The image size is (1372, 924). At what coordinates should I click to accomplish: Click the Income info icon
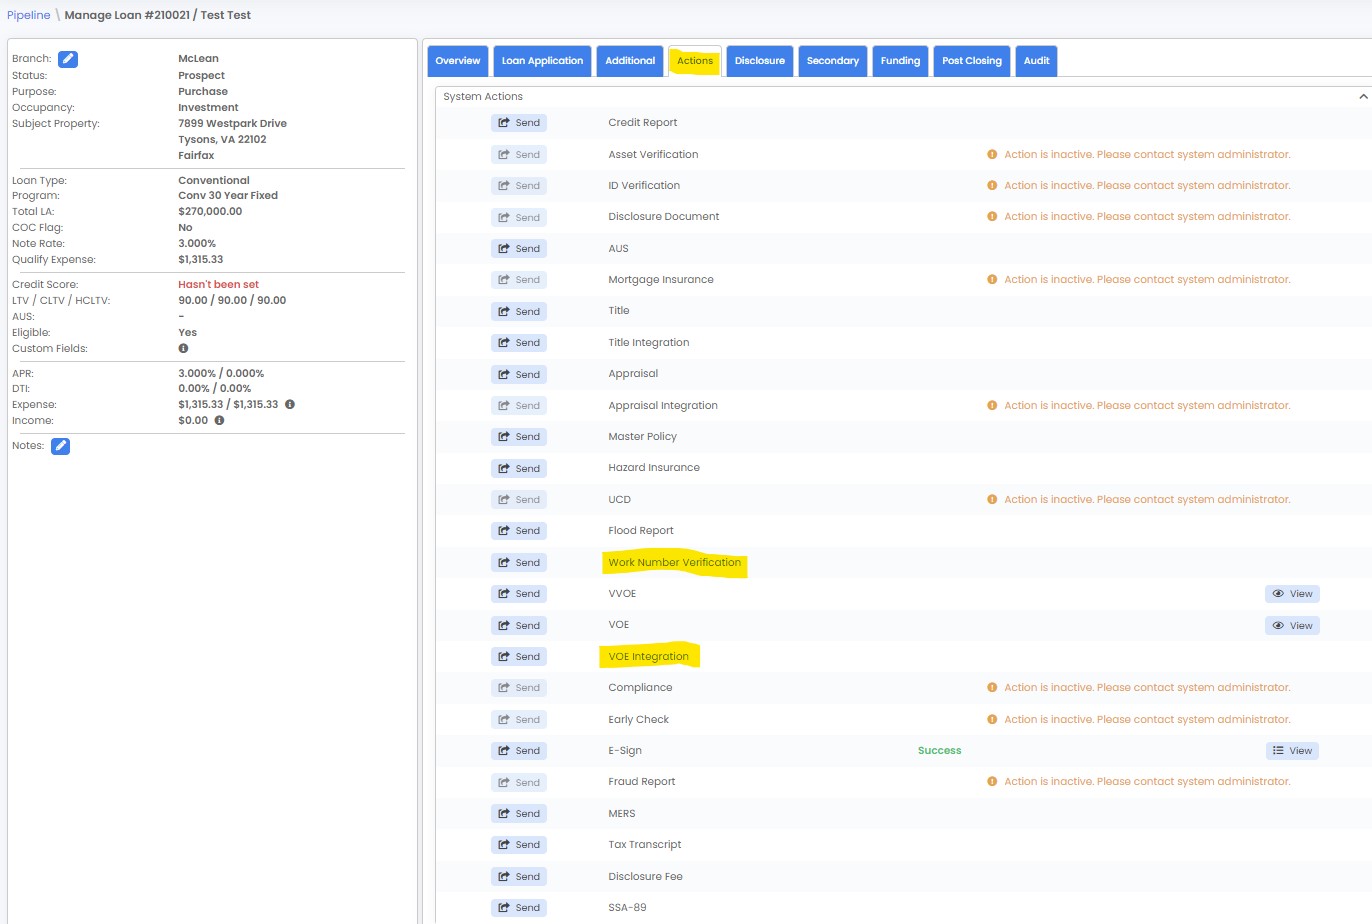click(x=219, y=421)
